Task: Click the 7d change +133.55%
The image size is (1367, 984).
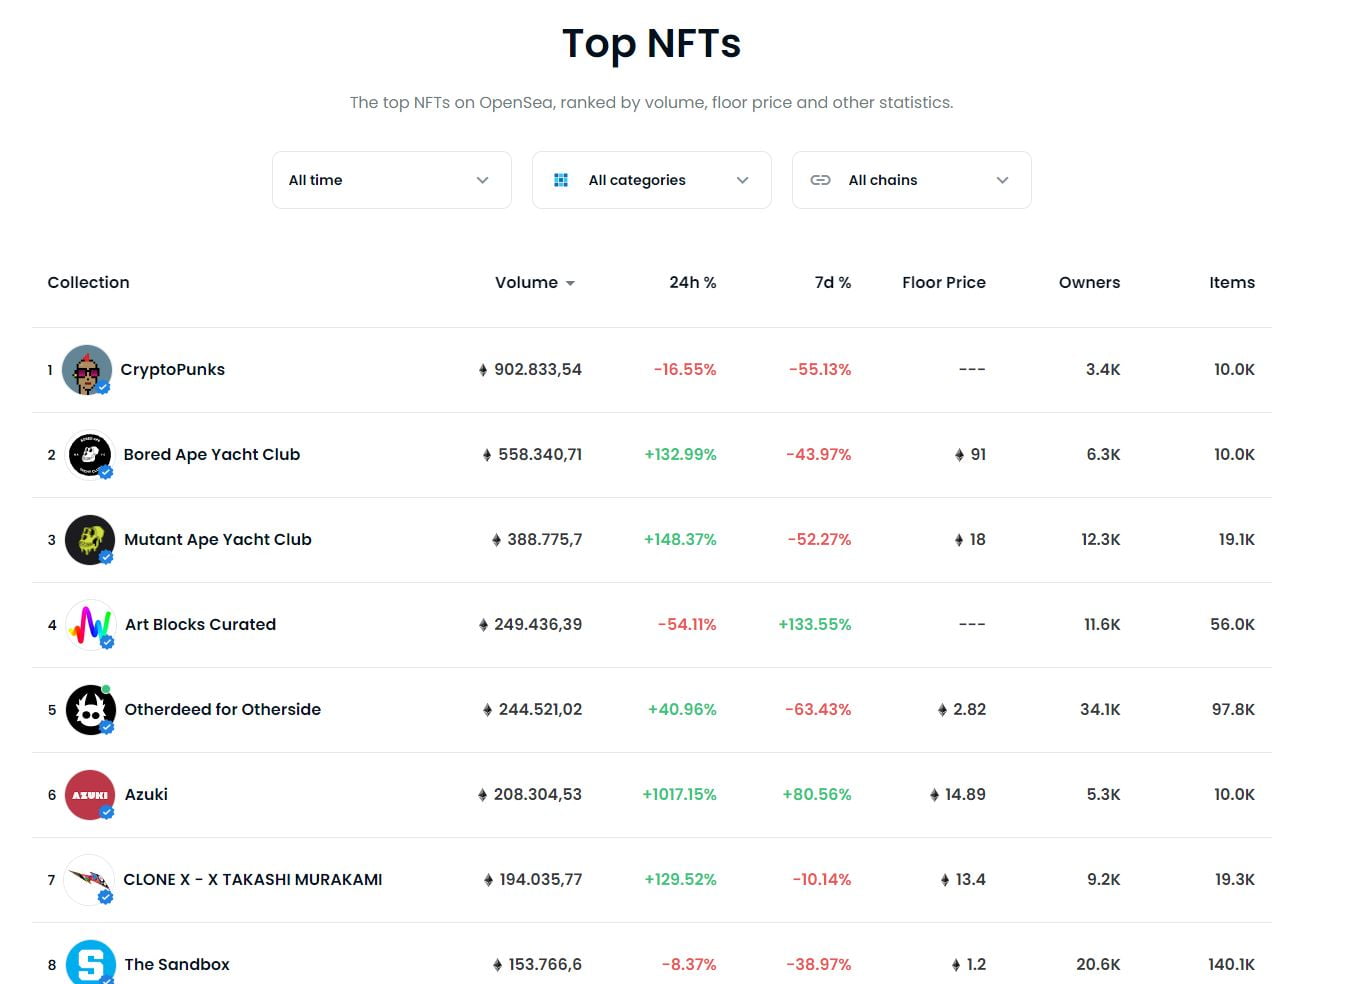Action: tap(815, 625)
